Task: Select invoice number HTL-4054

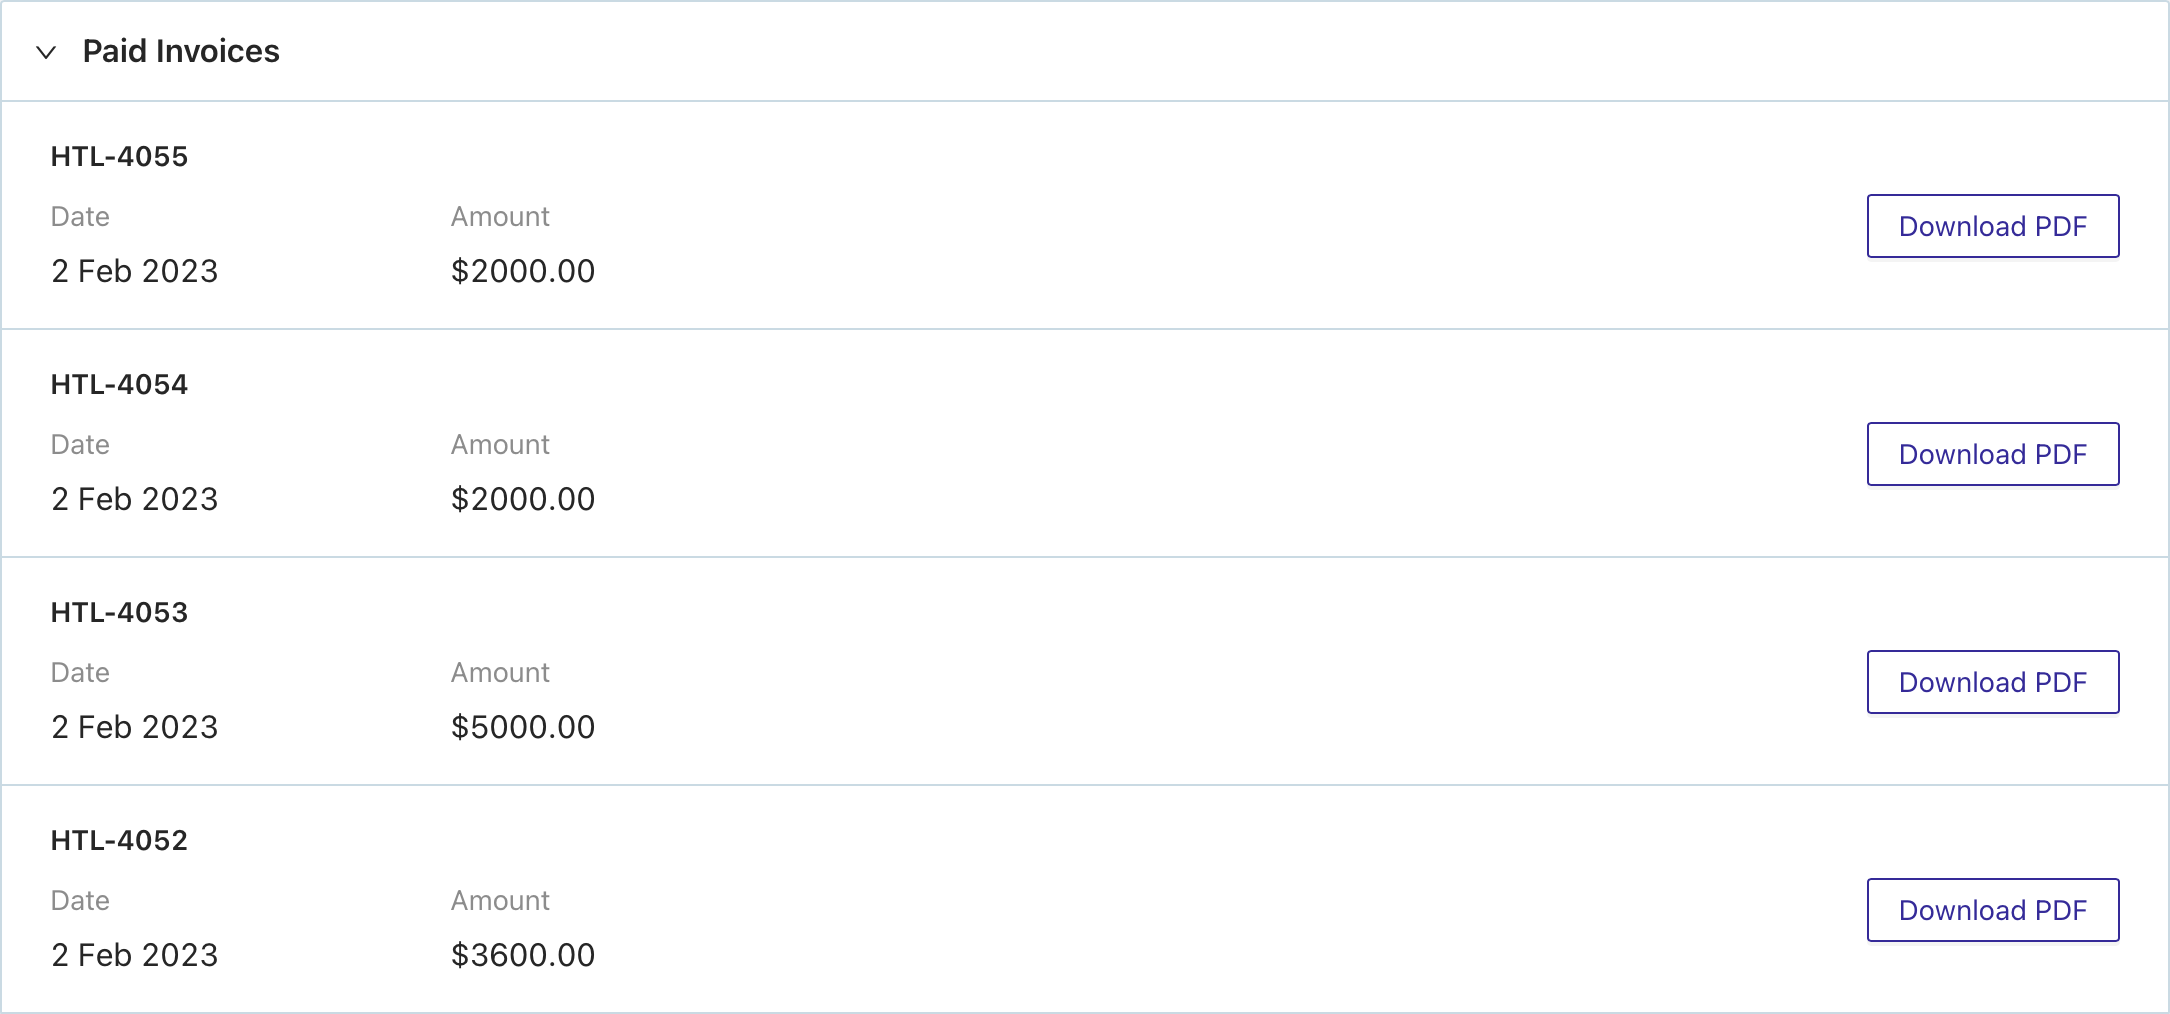Action: (119, 385)
